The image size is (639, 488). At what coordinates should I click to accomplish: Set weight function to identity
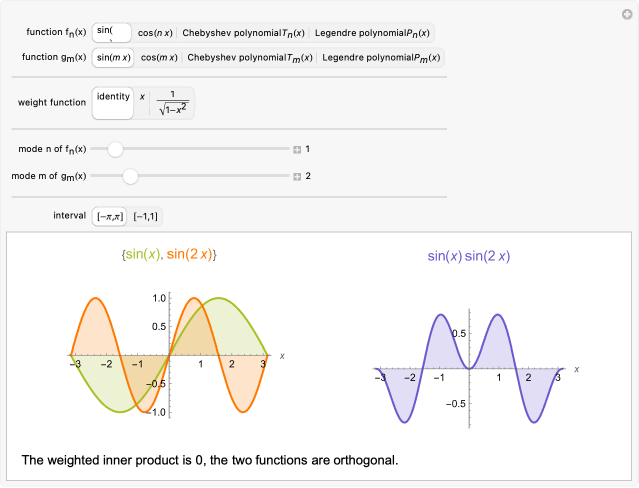[x=112, y=103]
